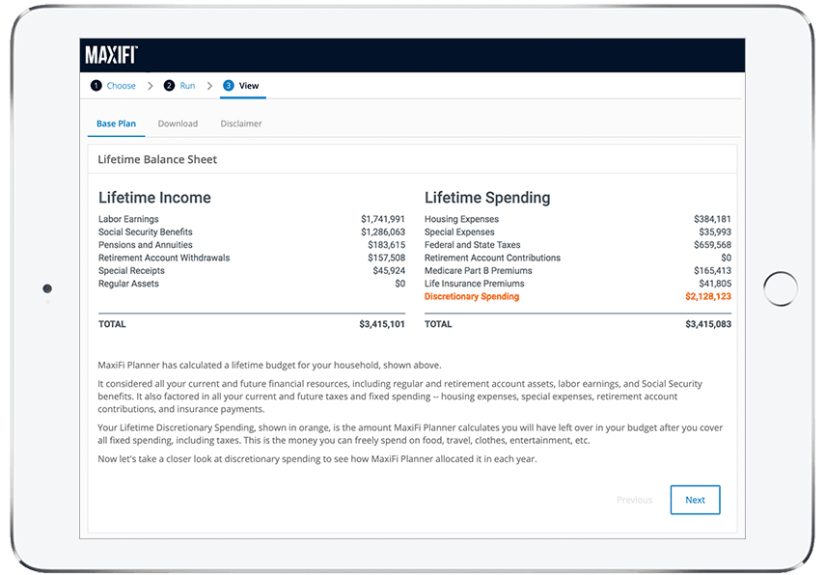Click the step 1 number circle
The image size is (825, 575).
click(96, 85)
